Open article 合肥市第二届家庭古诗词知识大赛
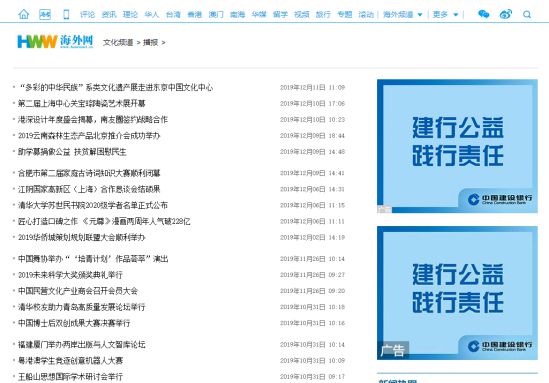This screenshot has height=383, width=549. coord(89,173)
